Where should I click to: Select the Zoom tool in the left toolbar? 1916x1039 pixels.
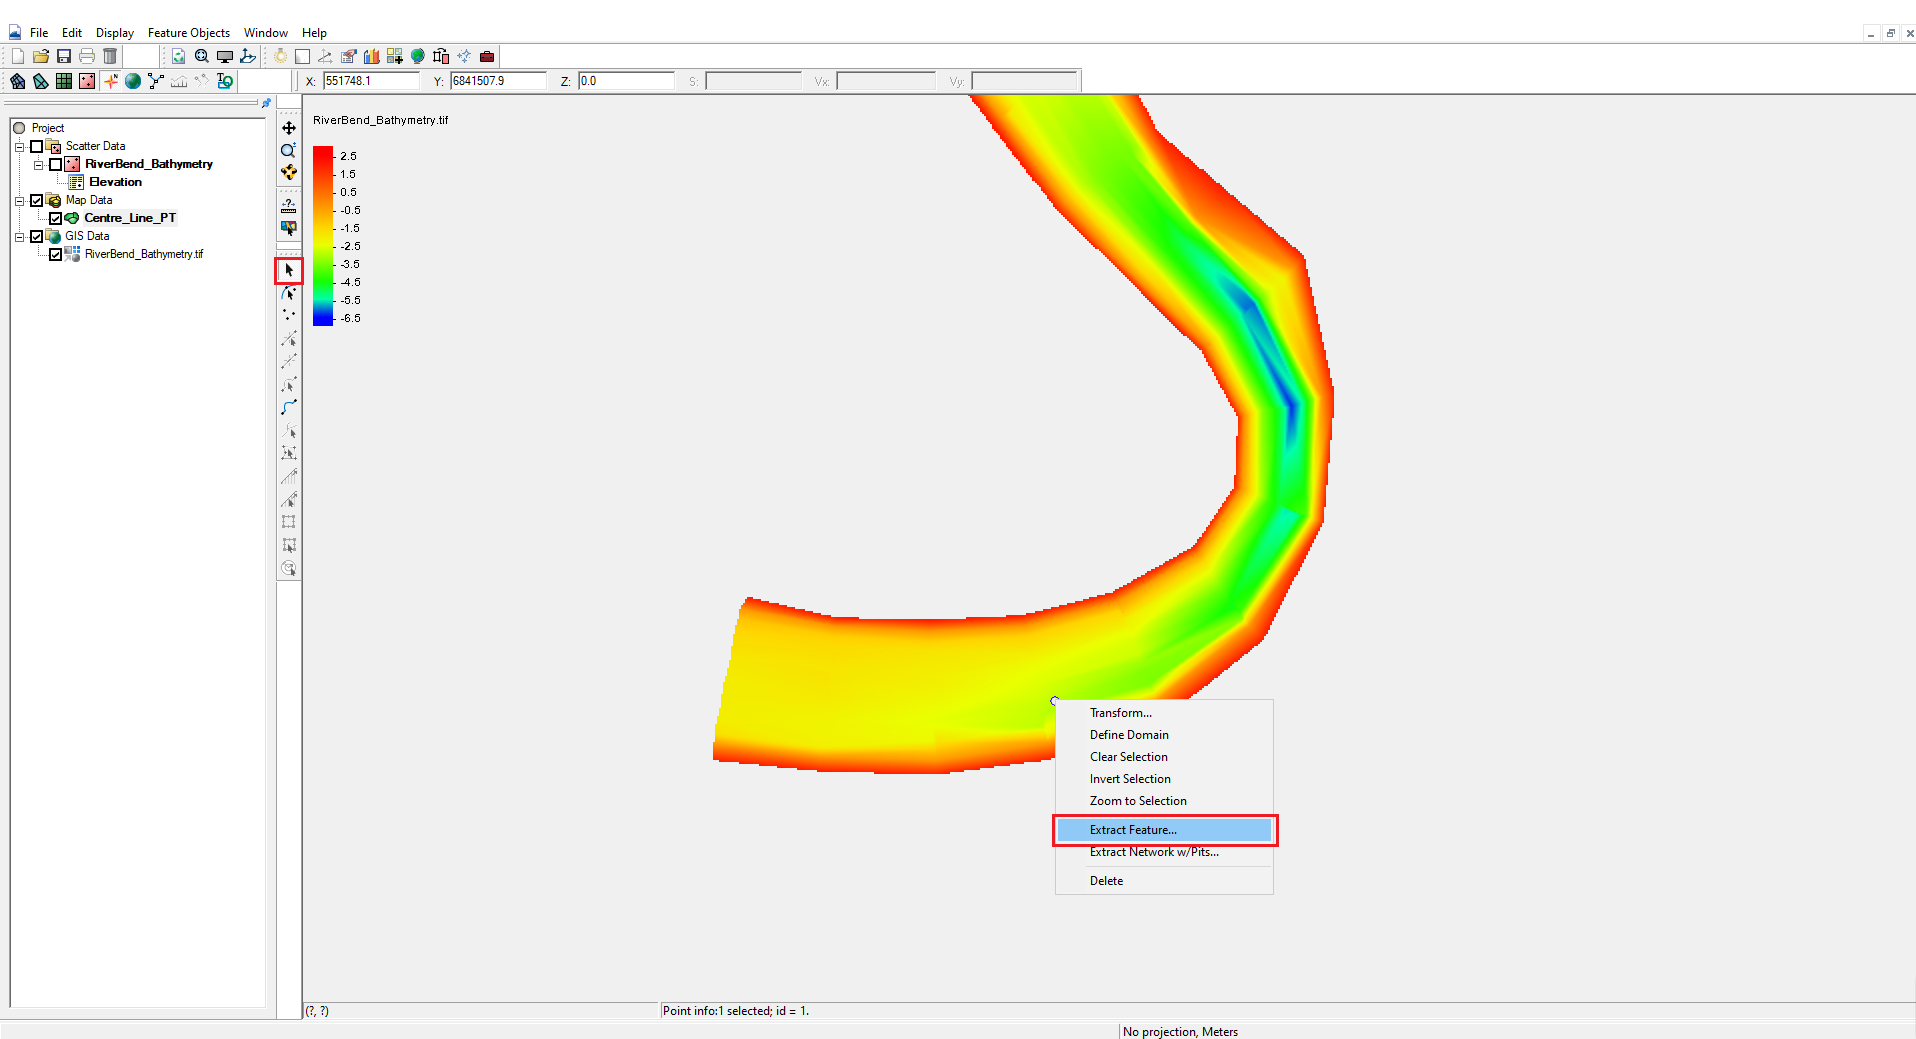(288, 150)
